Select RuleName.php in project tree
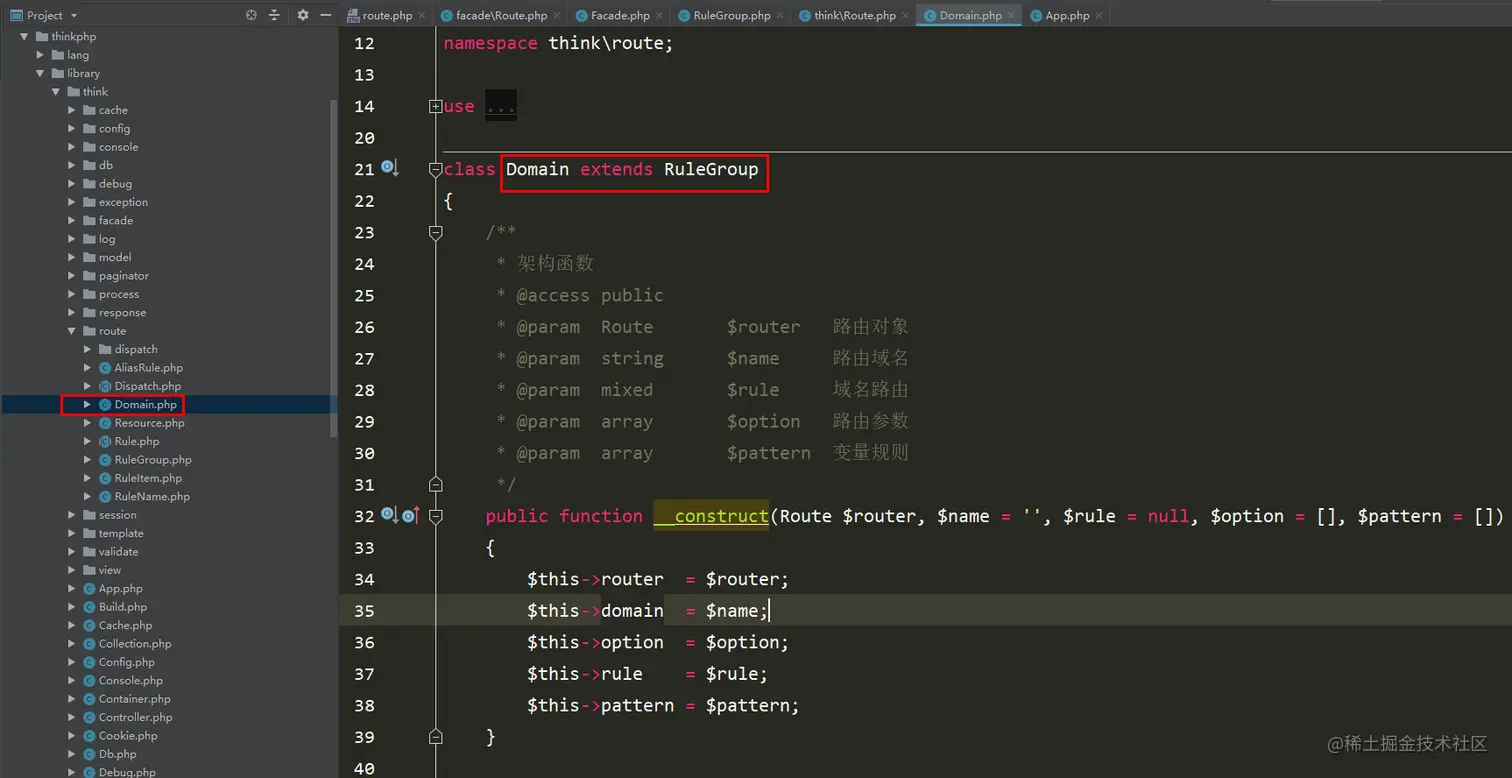This screenshot has width=1512, height=778. [152, 496]
